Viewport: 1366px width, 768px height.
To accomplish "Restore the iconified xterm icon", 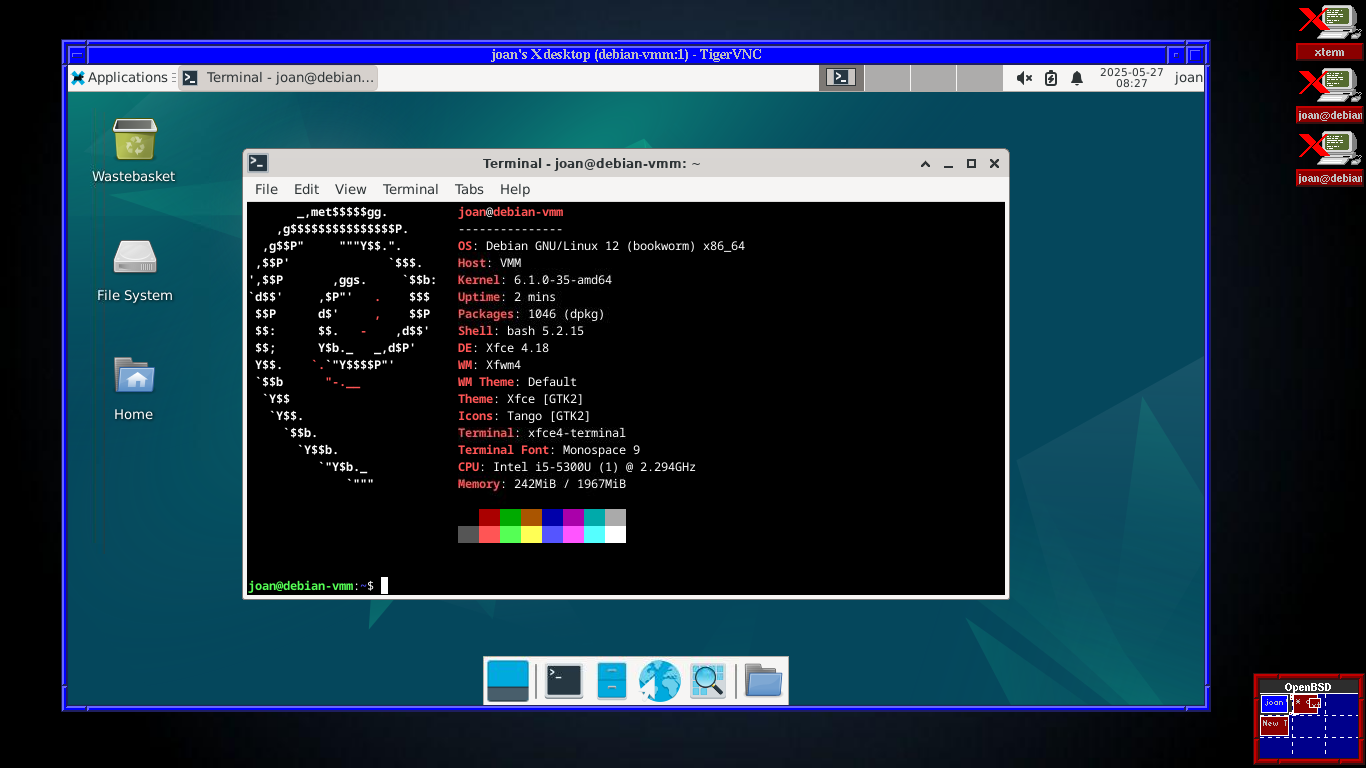I will tap(1330, 31).
